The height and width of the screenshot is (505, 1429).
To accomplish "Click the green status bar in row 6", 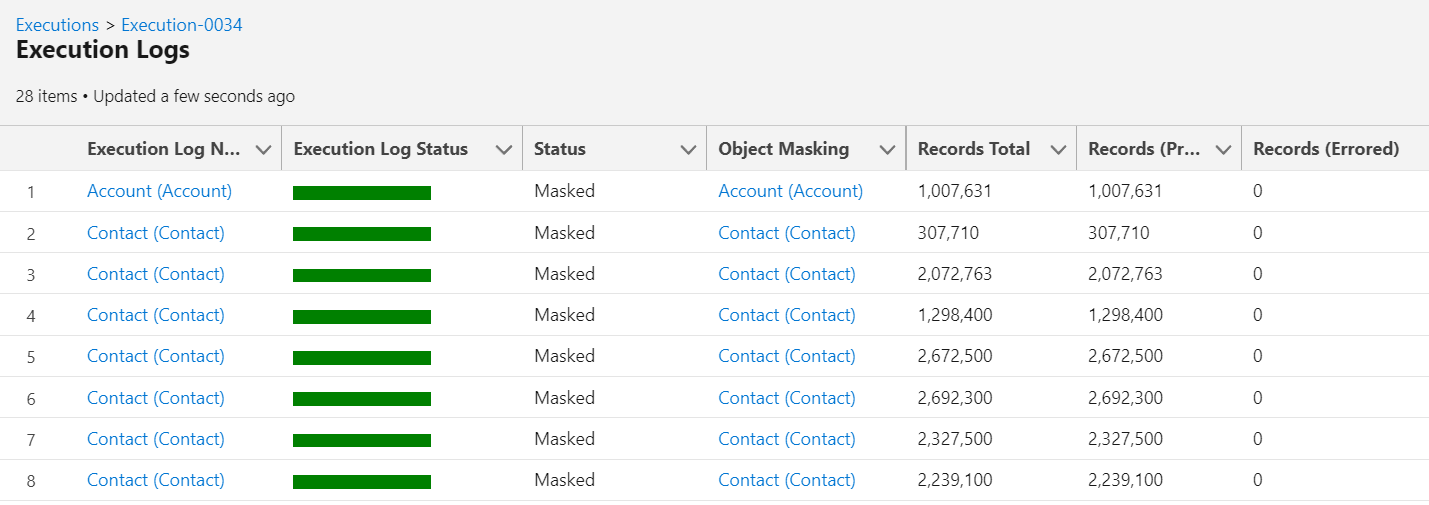I will (362, 399).
